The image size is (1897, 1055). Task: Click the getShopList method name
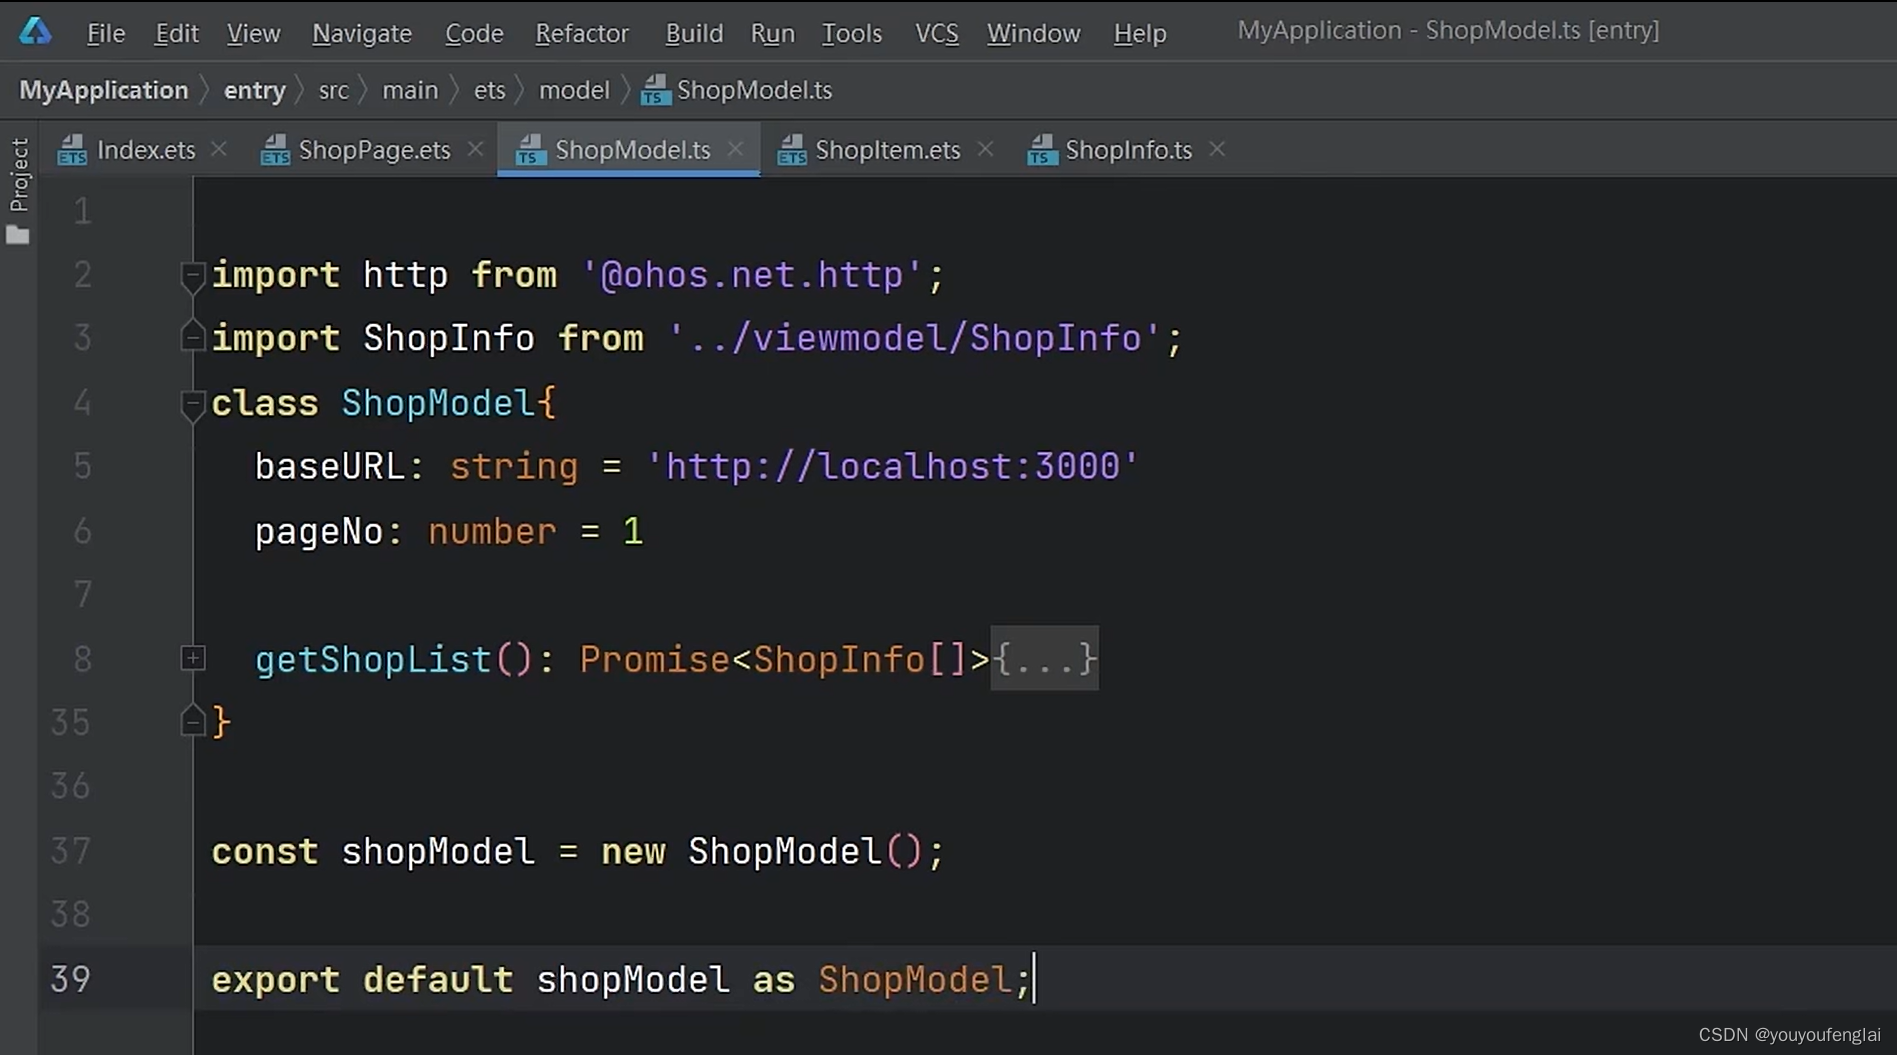(373, 659)
